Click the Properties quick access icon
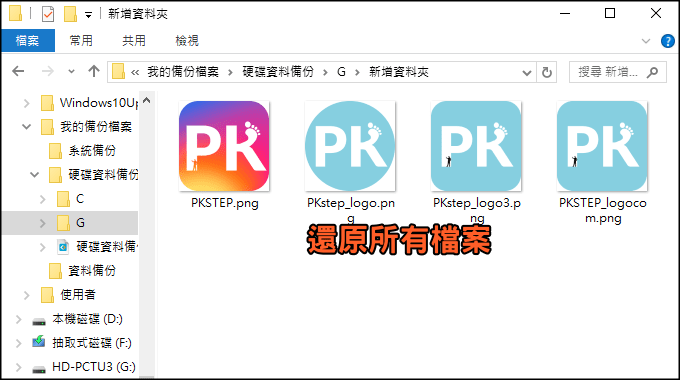This screenshot has height=380, width=680. (x=48, y=14)
